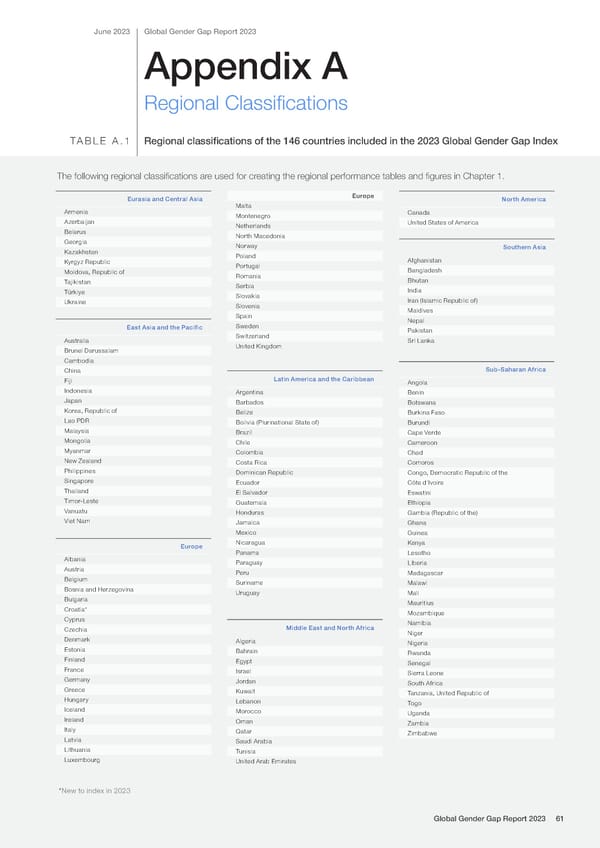The image size is (600, 848).
Task: Click the June 2023 date in header
Action: pos(111,32)
